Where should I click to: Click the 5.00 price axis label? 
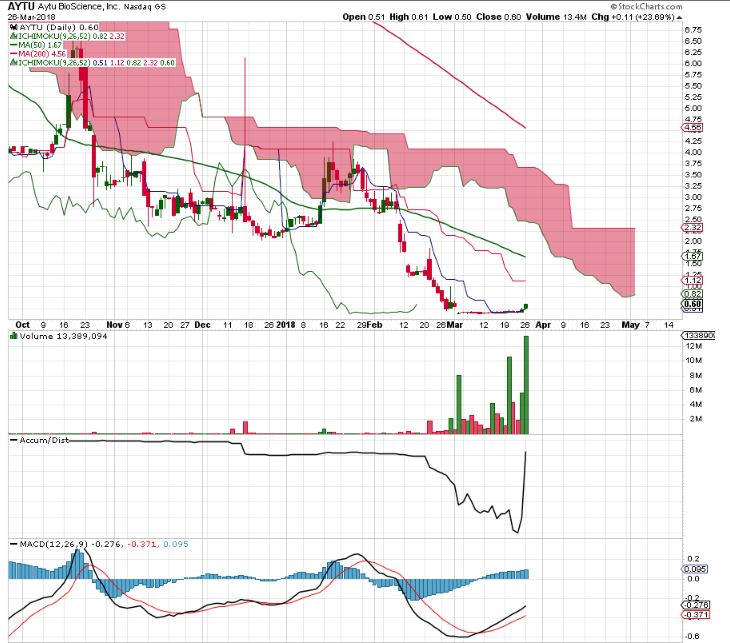(x=693, y=108)
